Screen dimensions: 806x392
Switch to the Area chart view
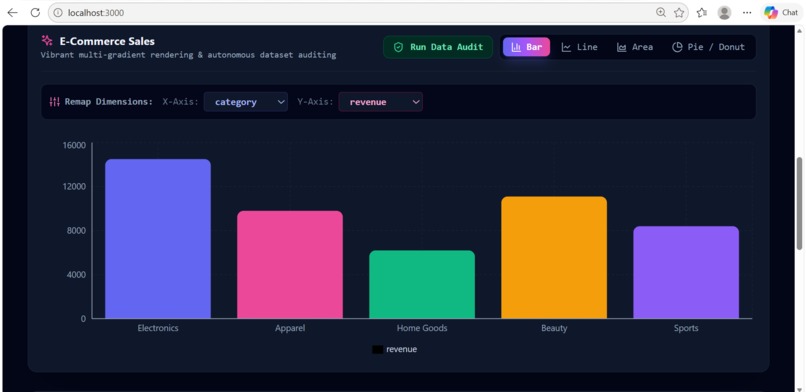635,47
